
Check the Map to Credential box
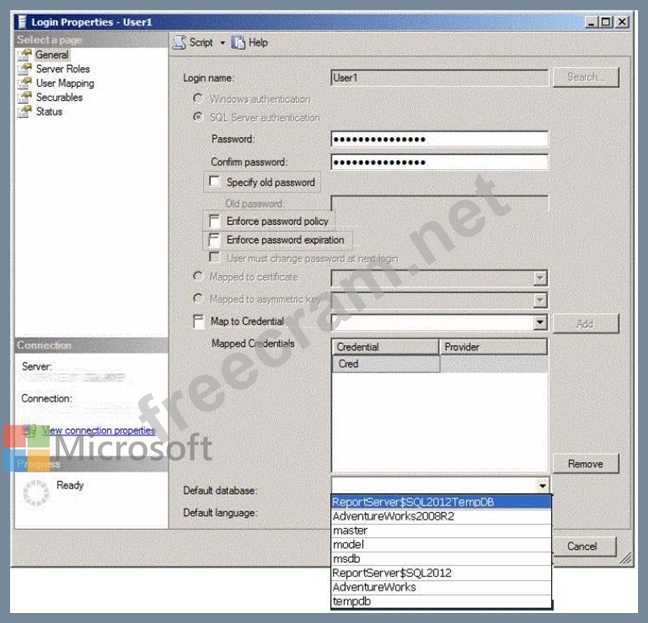(199, 321)
